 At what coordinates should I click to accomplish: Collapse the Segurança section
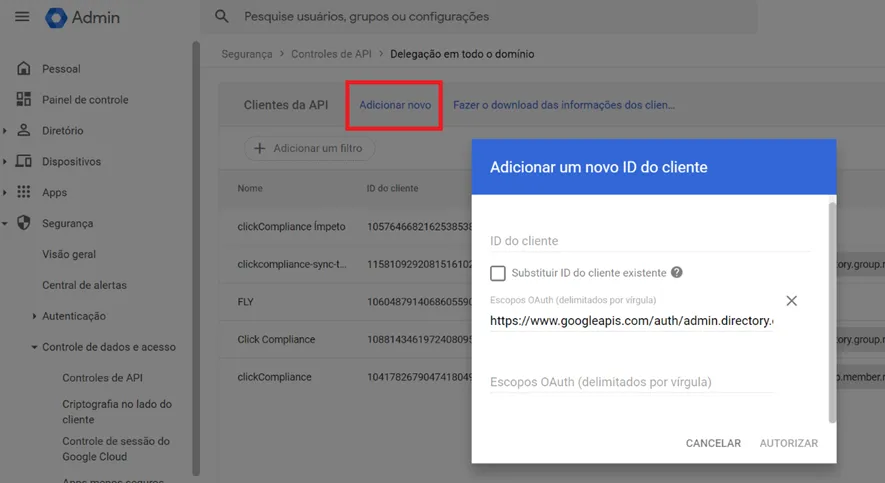click(5, 223)
